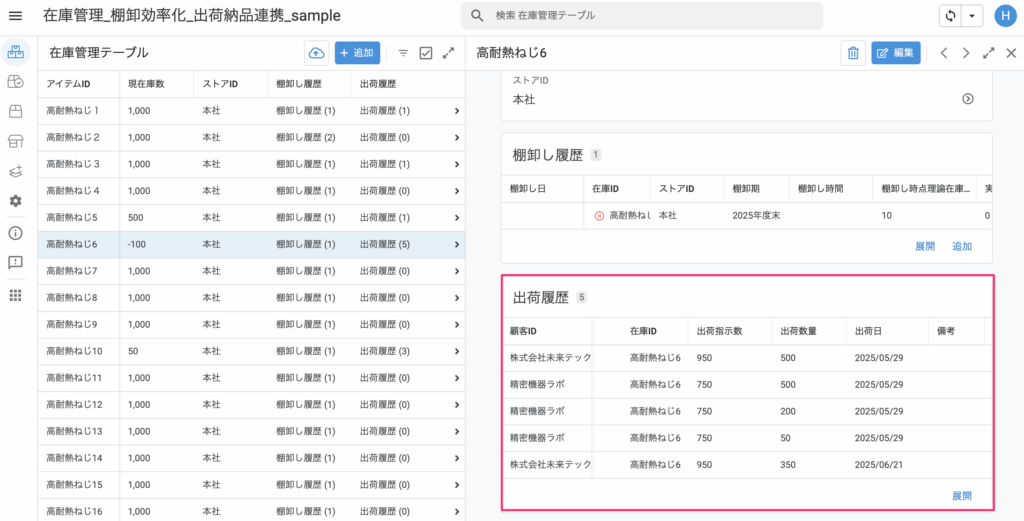This screenshot has width=1024, height=521.
Task: Click the ＋追加 button in table header
Action: click(x=357, y=53)
